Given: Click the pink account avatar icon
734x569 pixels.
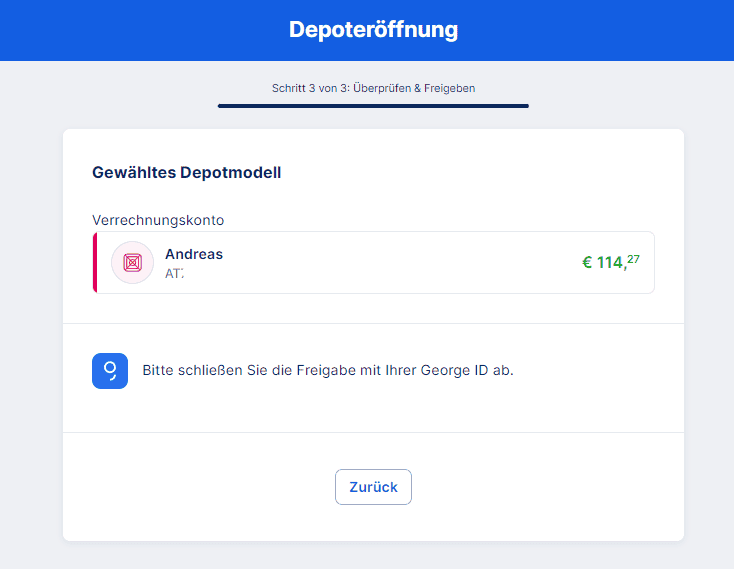Looking at the screenshot, I should (132, 263).
